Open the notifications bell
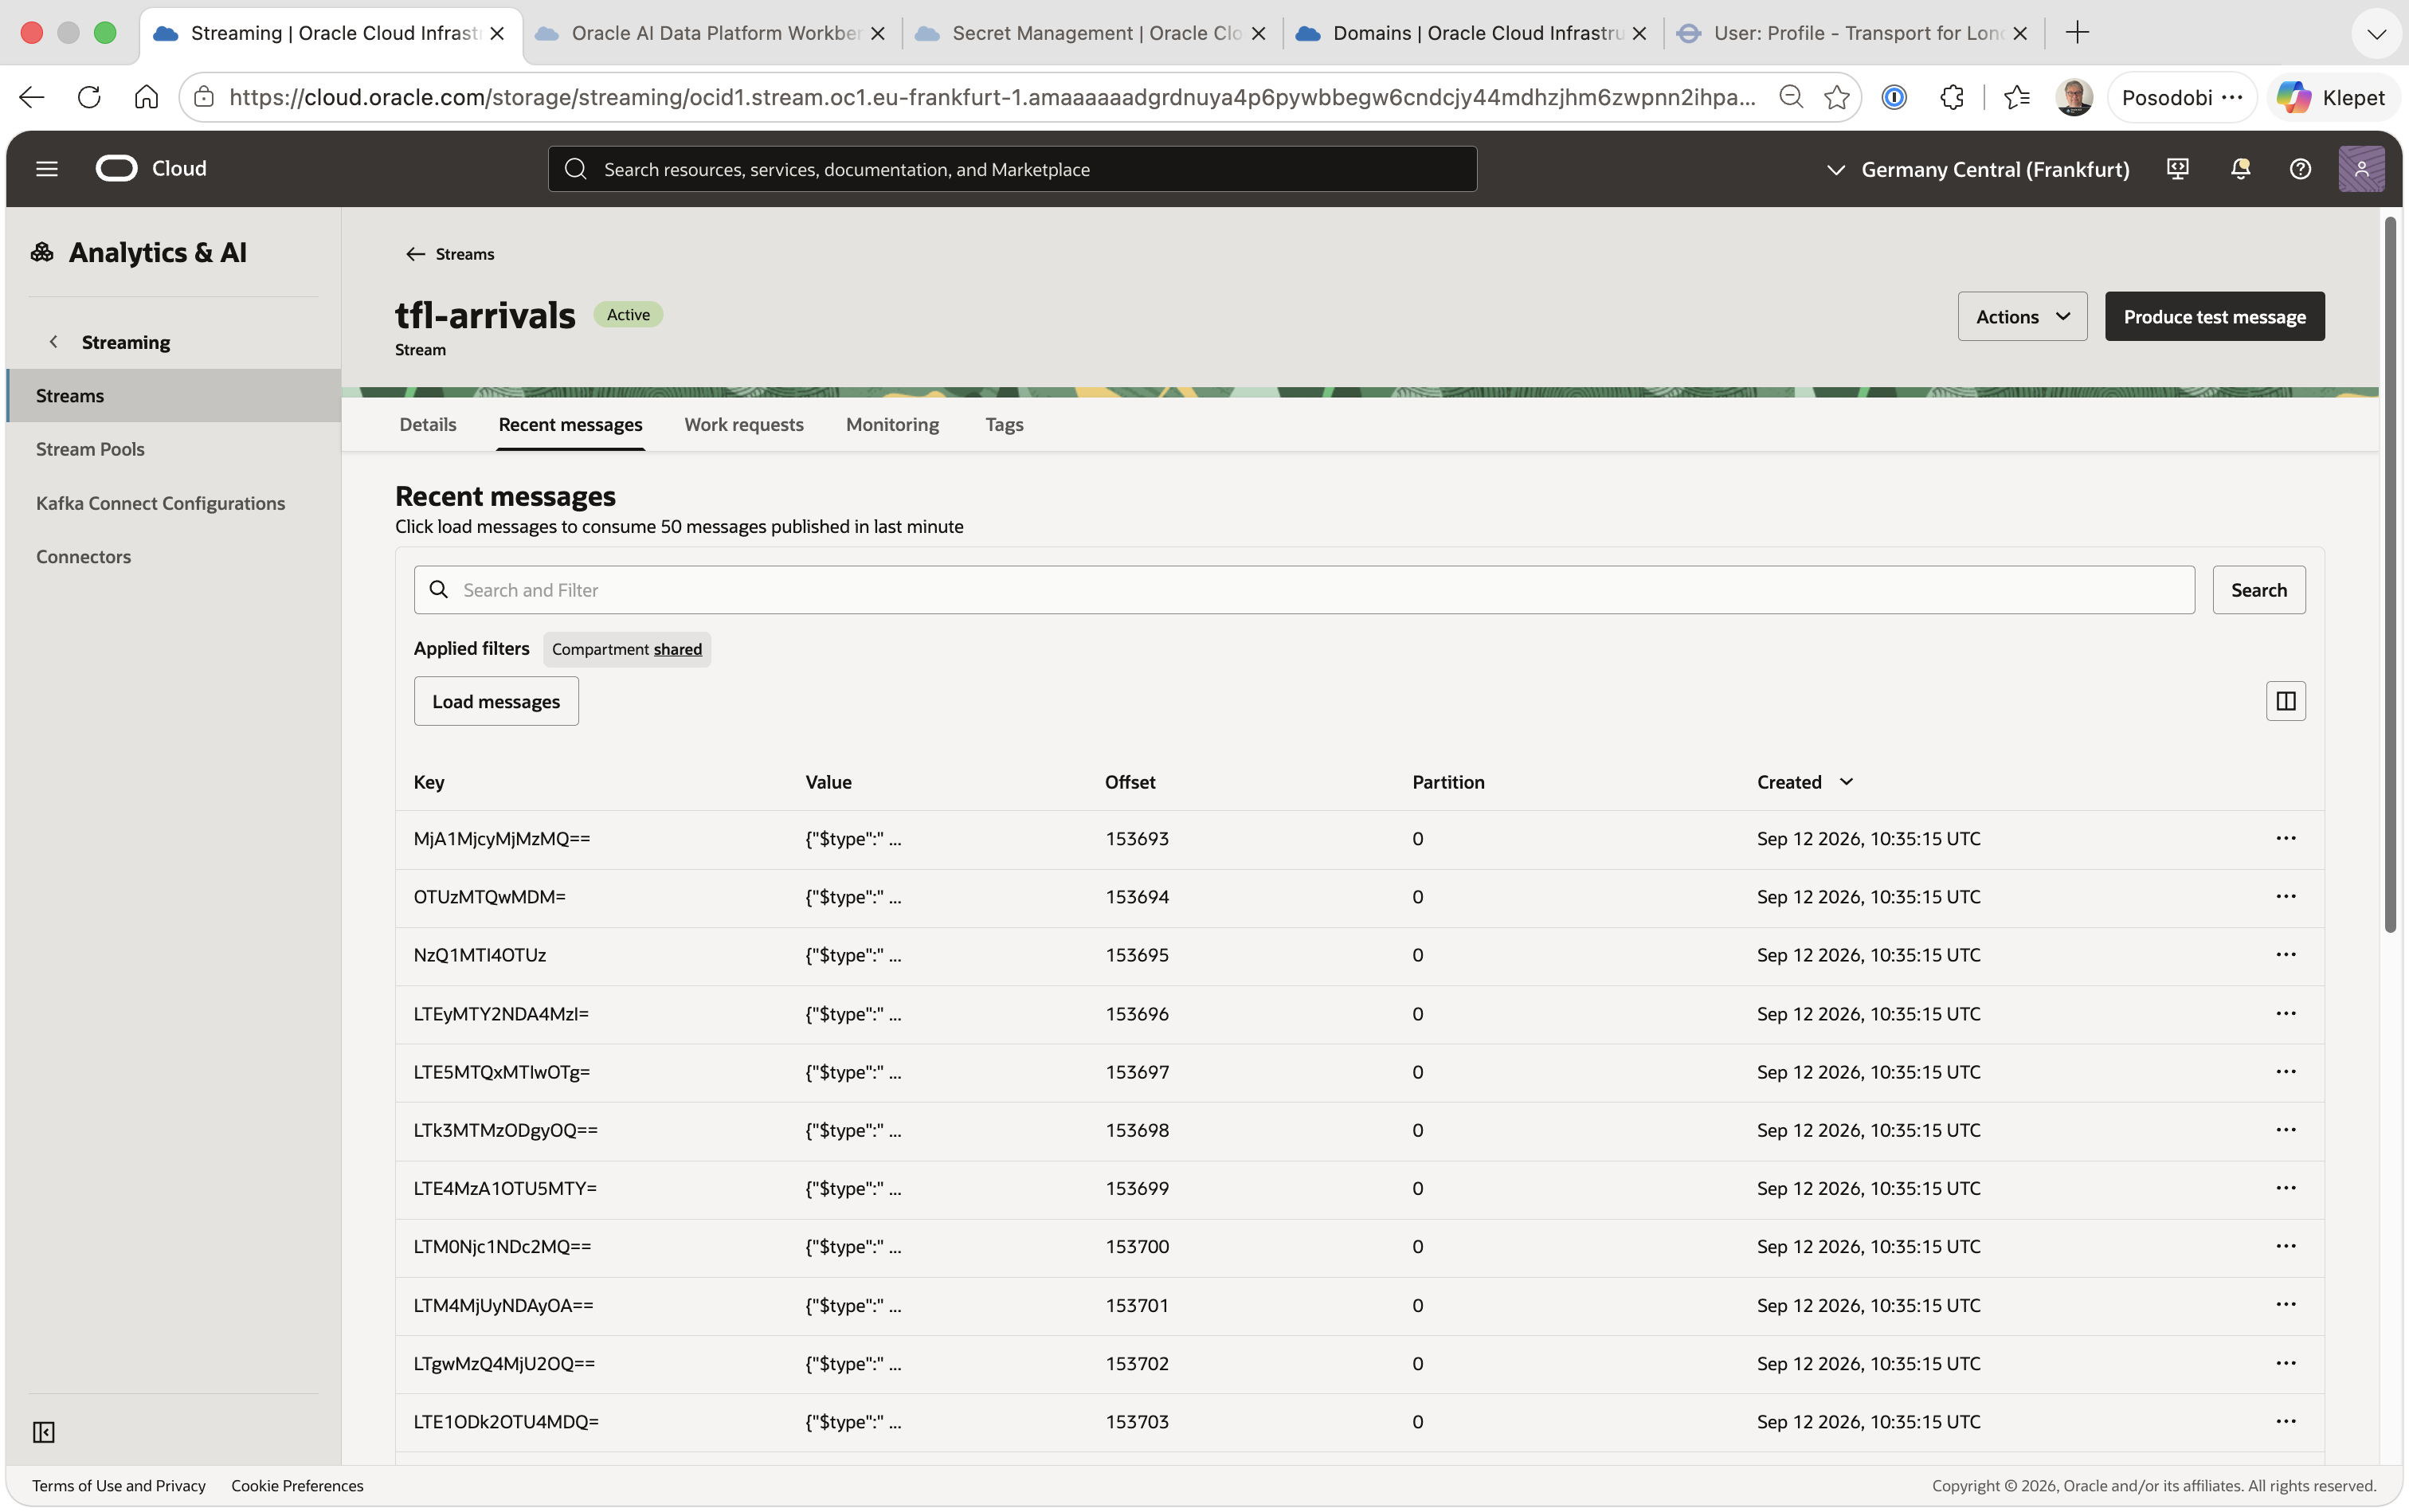 click(2240, 169)
